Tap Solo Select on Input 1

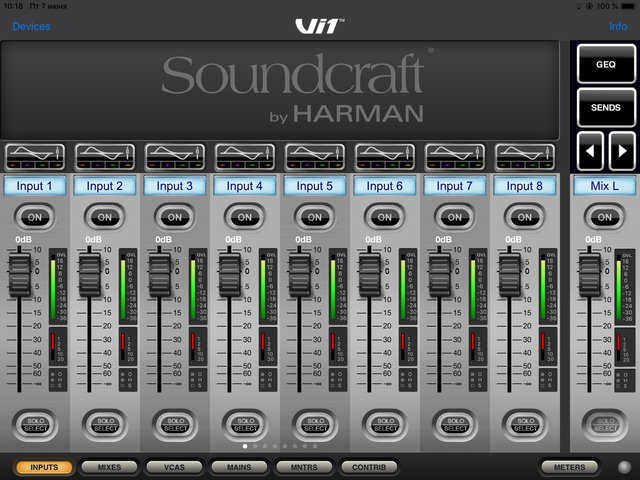point(35,425)
